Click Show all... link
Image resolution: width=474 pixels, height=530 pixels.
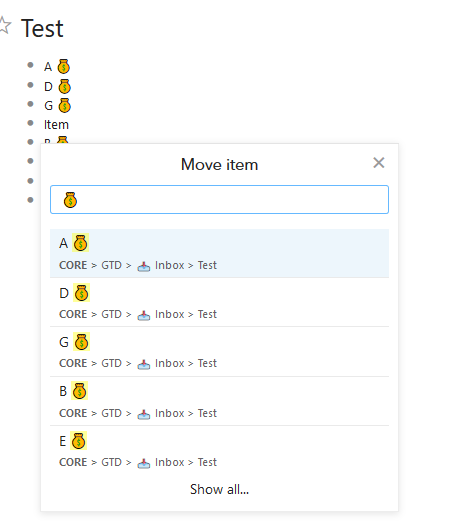coord(219,489)
